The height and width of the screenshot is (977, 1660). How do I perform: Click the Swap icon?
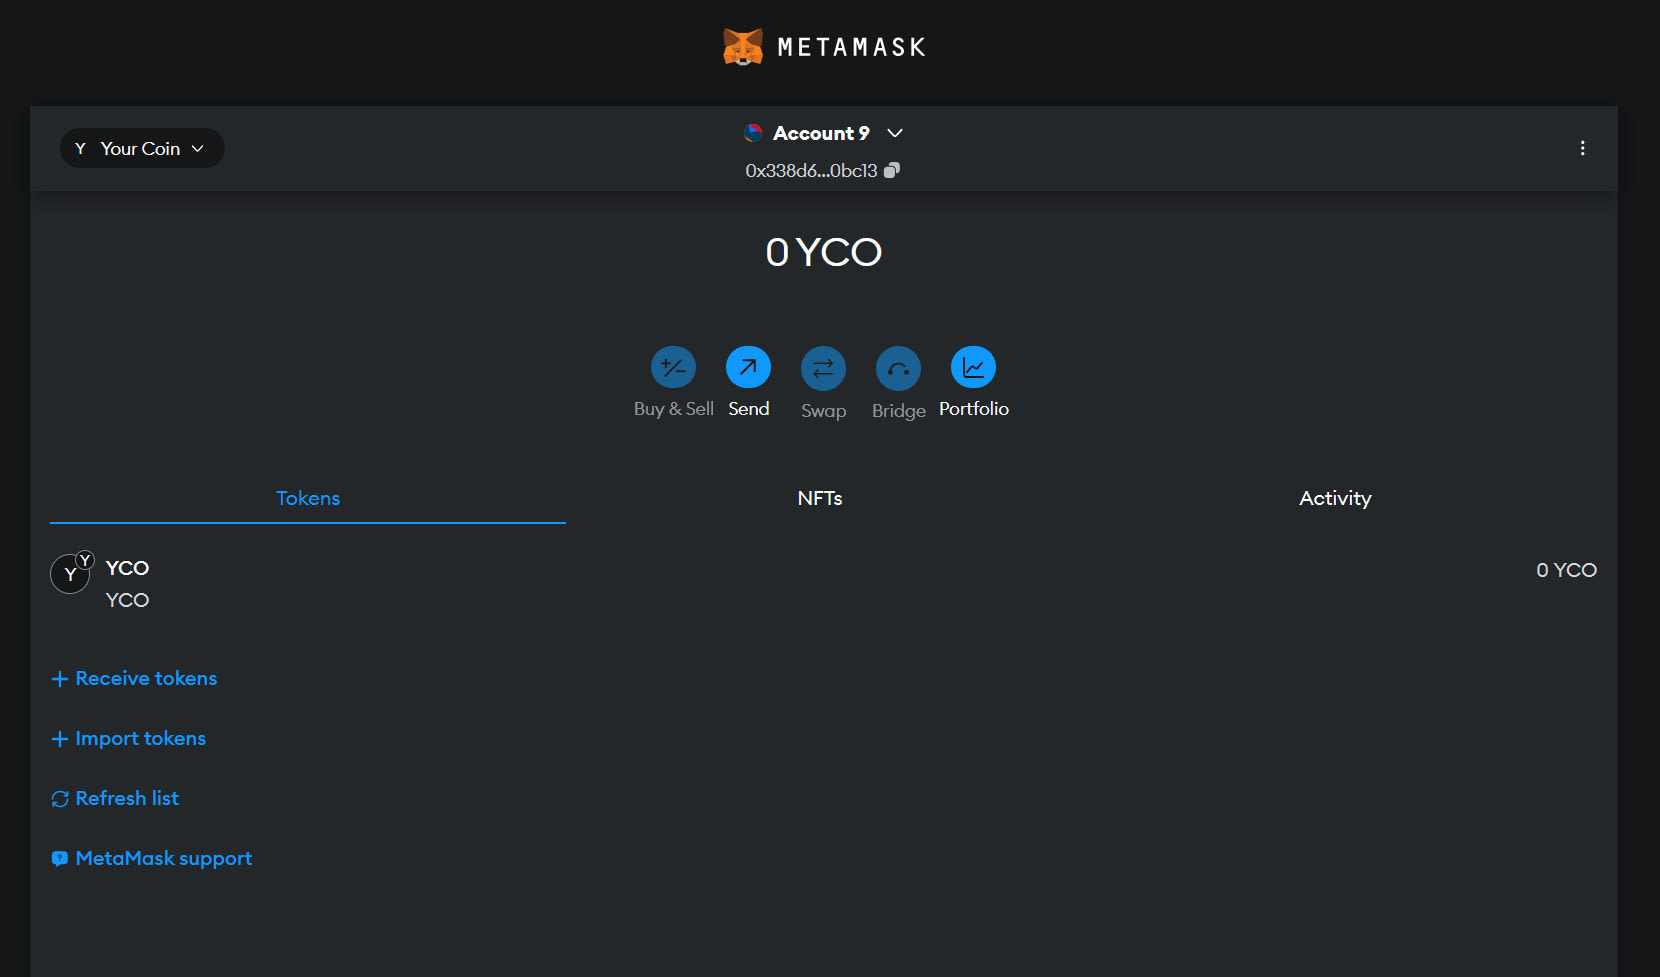[x=823, y=368]
